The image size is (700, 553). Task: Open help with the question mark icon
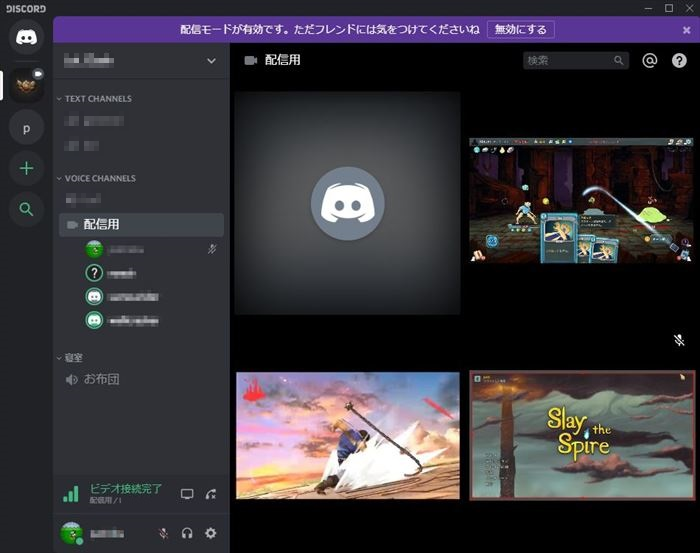679,60
